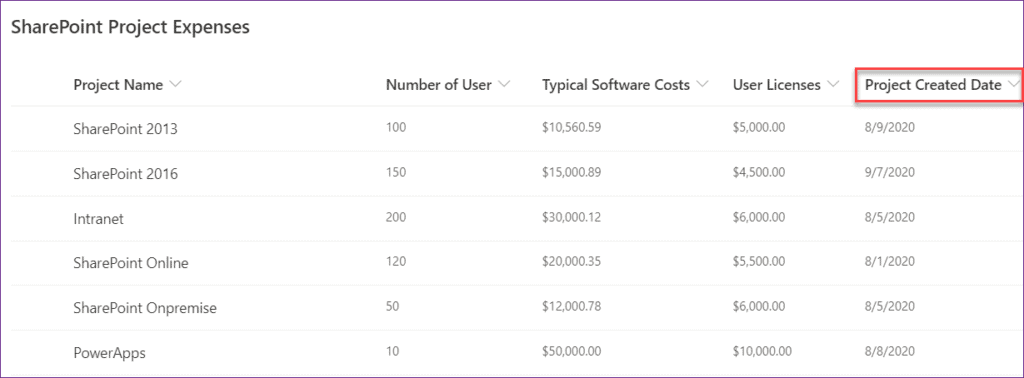Click the 9/7/2020 created date cell
Viewport: 1024px width, 378px height.
(889, 172)
